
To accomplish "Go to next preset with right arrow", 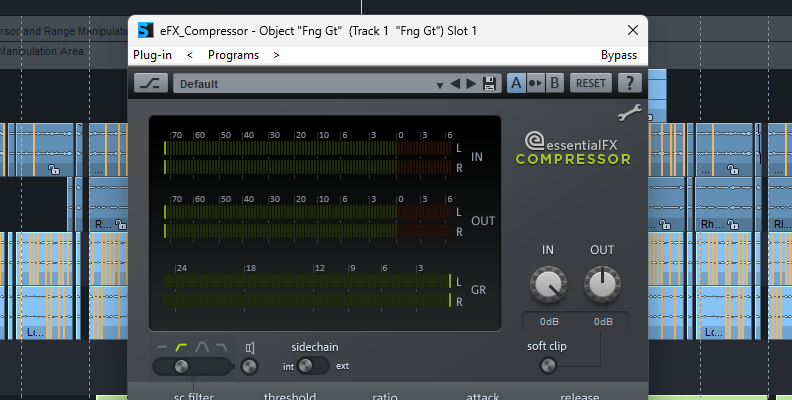I will (472, 84).
